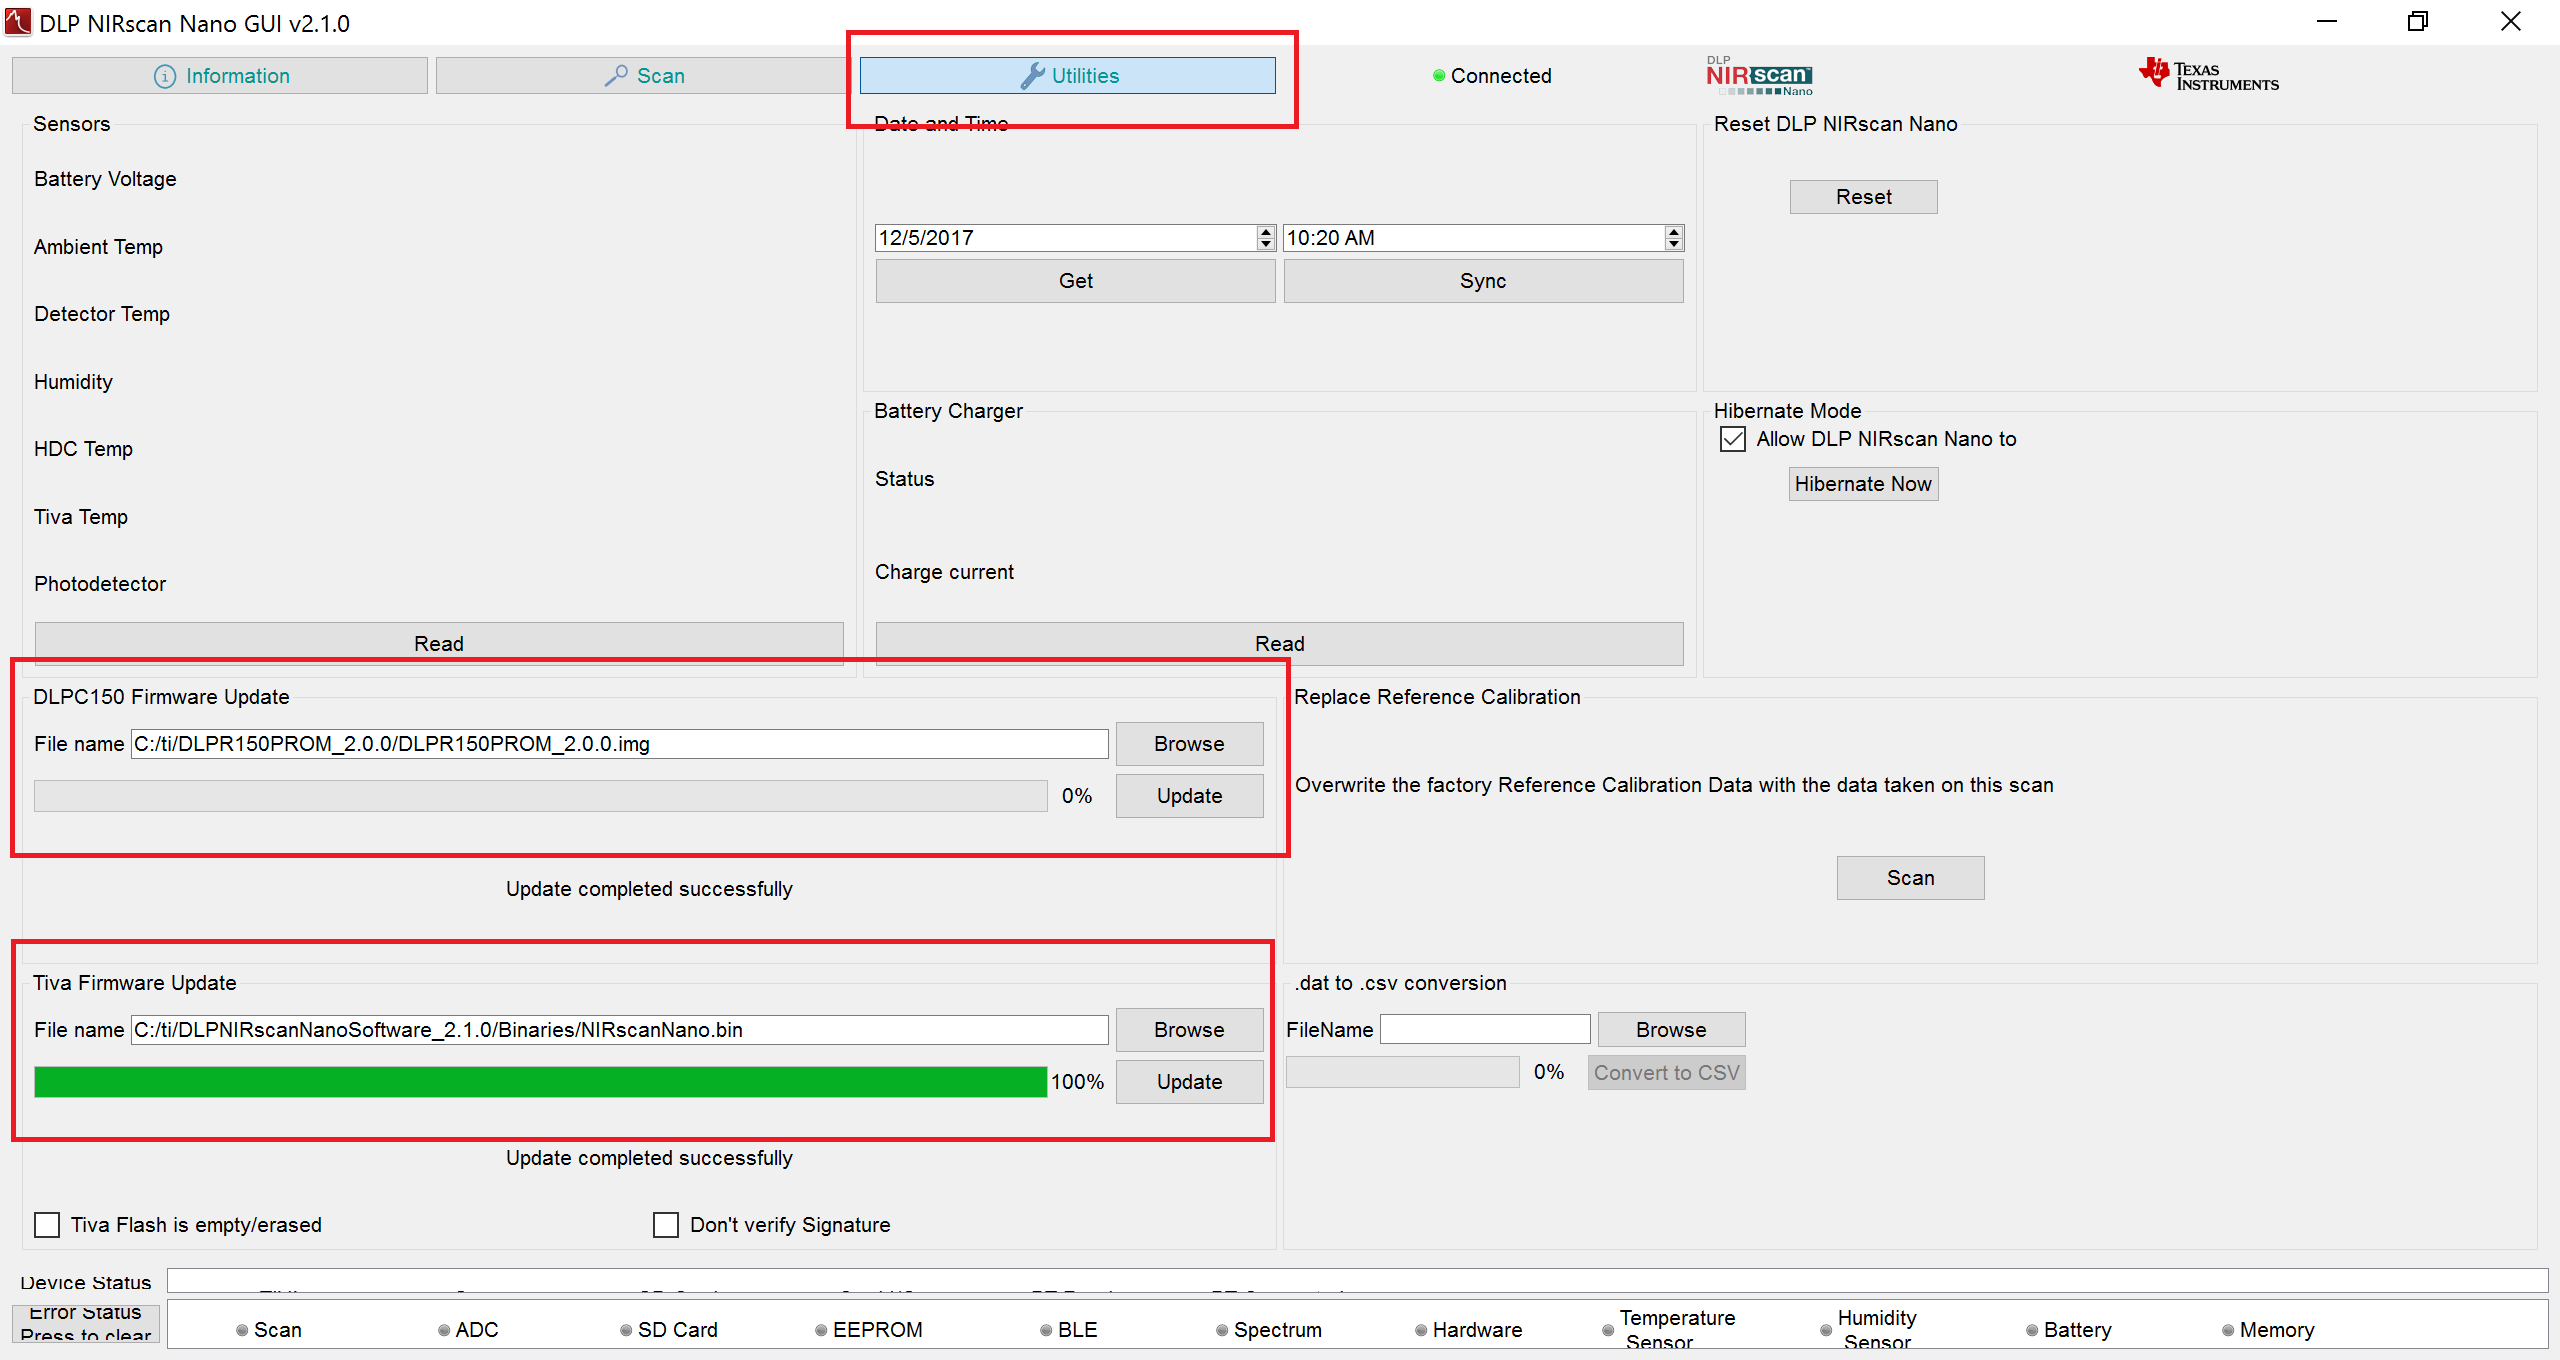This screenshot has height=1360, width=2560.
Task: Click date field down spinner arrow
Action: click(1266, 244)
